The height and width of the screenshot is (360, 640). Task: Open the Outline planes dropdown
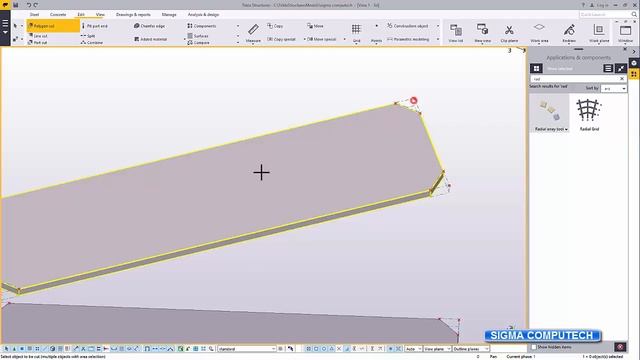(x=471, y=349)
